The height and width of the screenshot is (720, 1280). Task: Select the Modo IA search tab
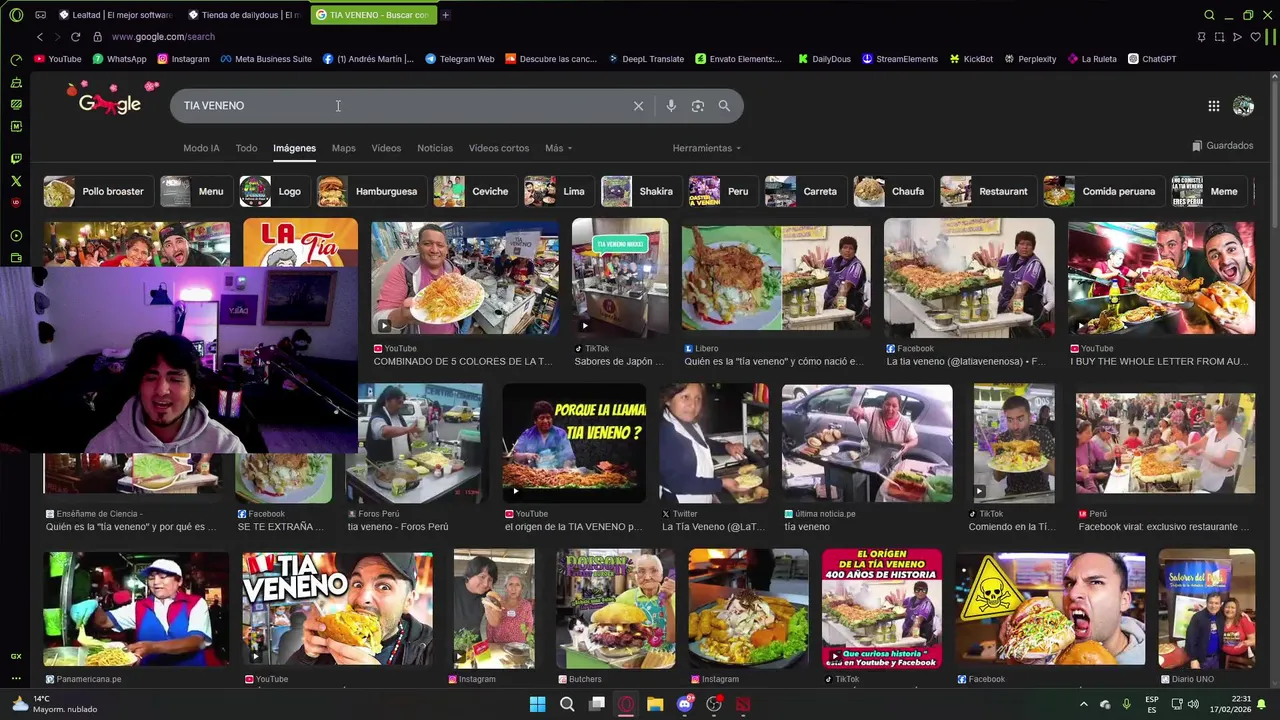[201, 148]
